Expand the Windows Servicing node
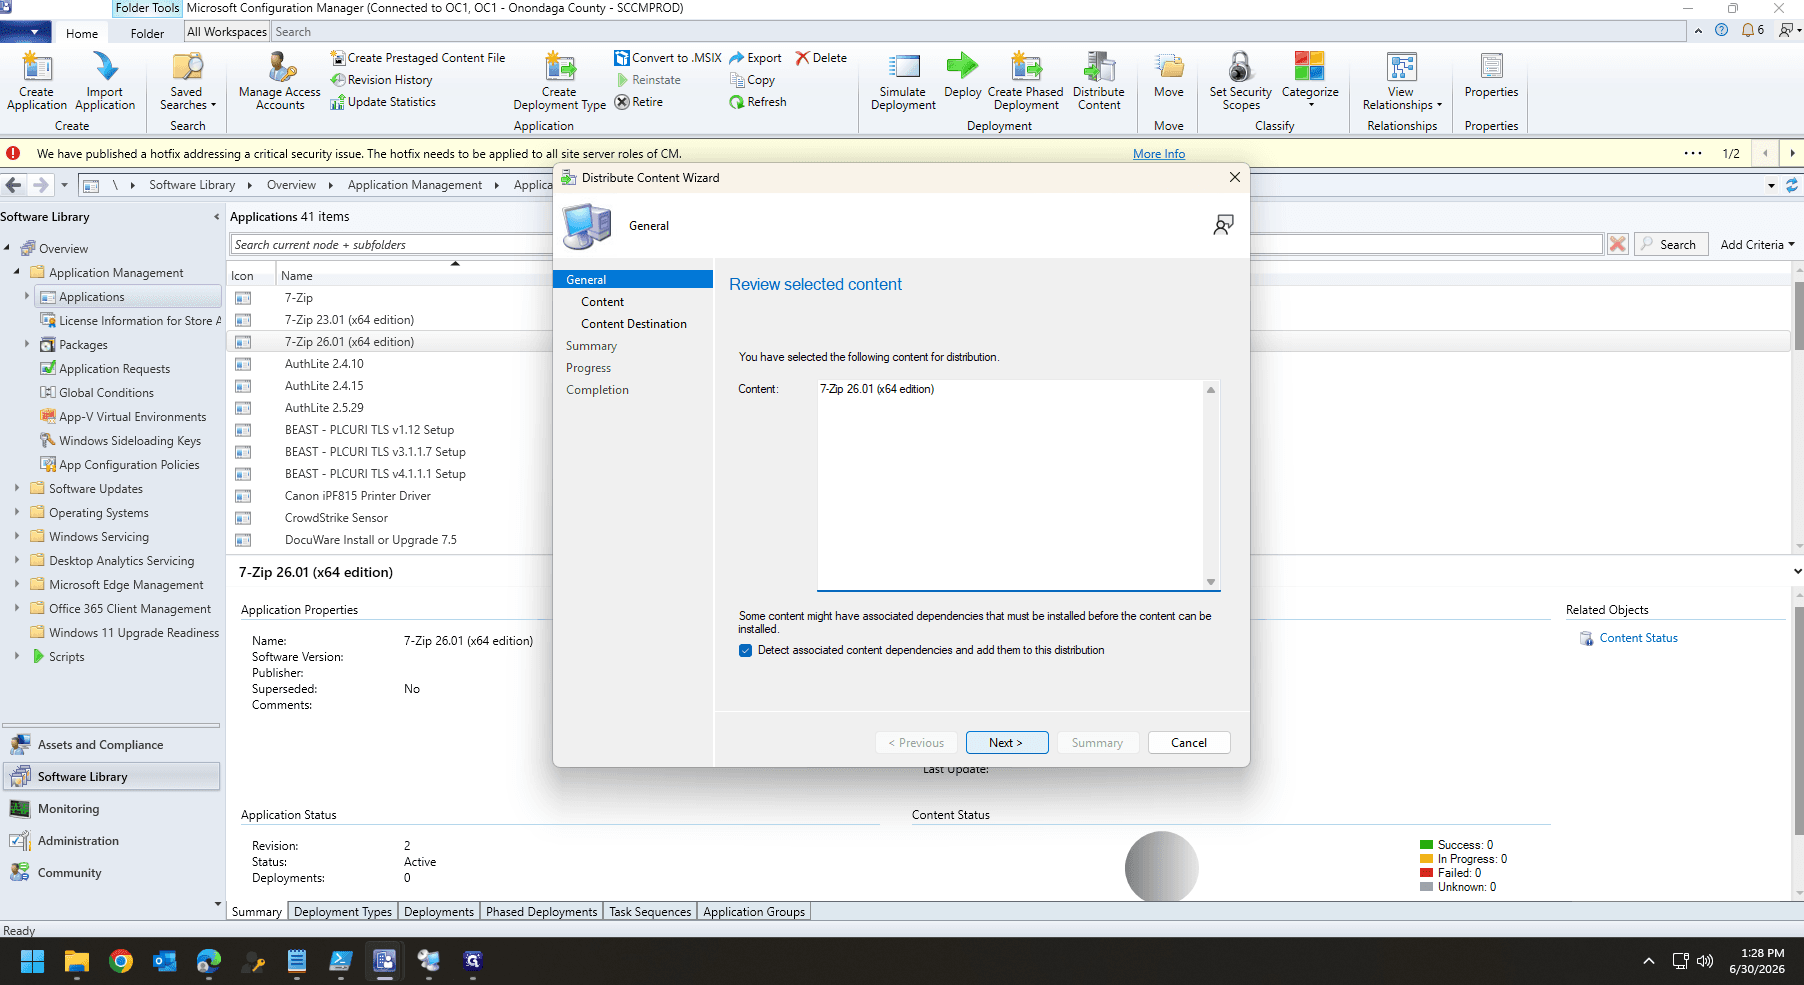 click(x=17, y=536)
